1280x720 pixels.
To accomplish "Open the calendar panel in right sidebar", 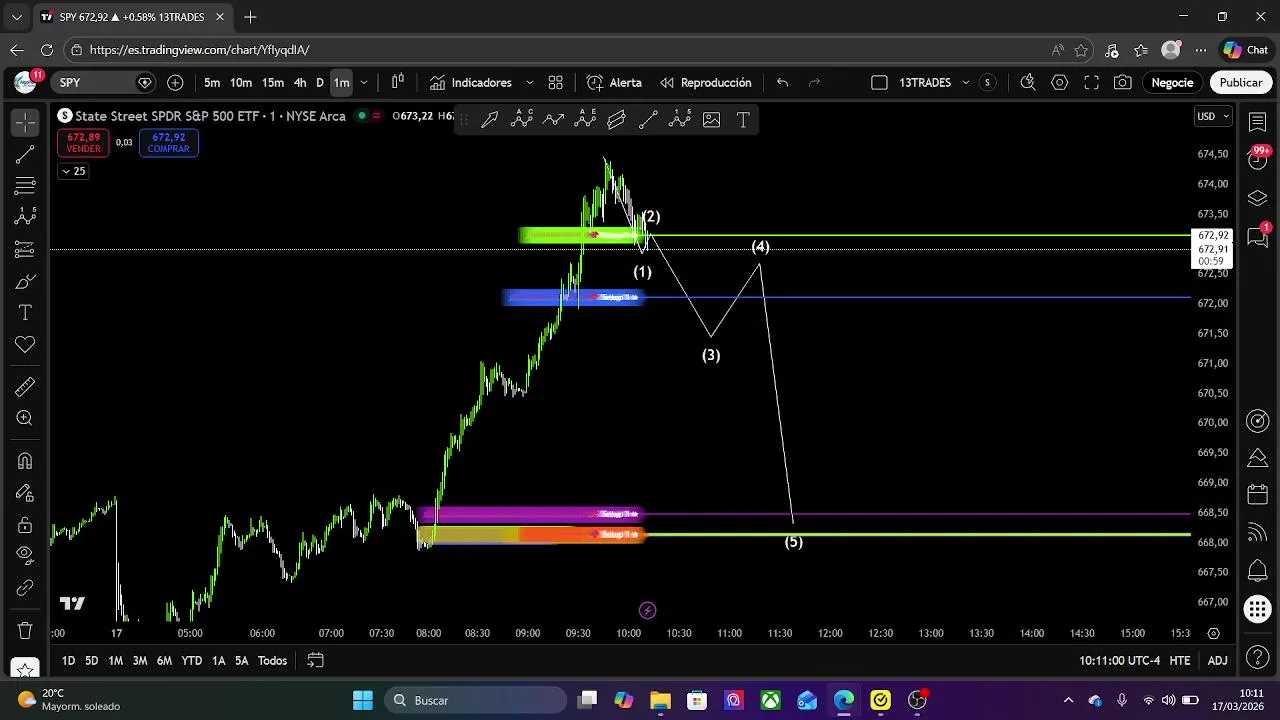I will point(1258,495).
